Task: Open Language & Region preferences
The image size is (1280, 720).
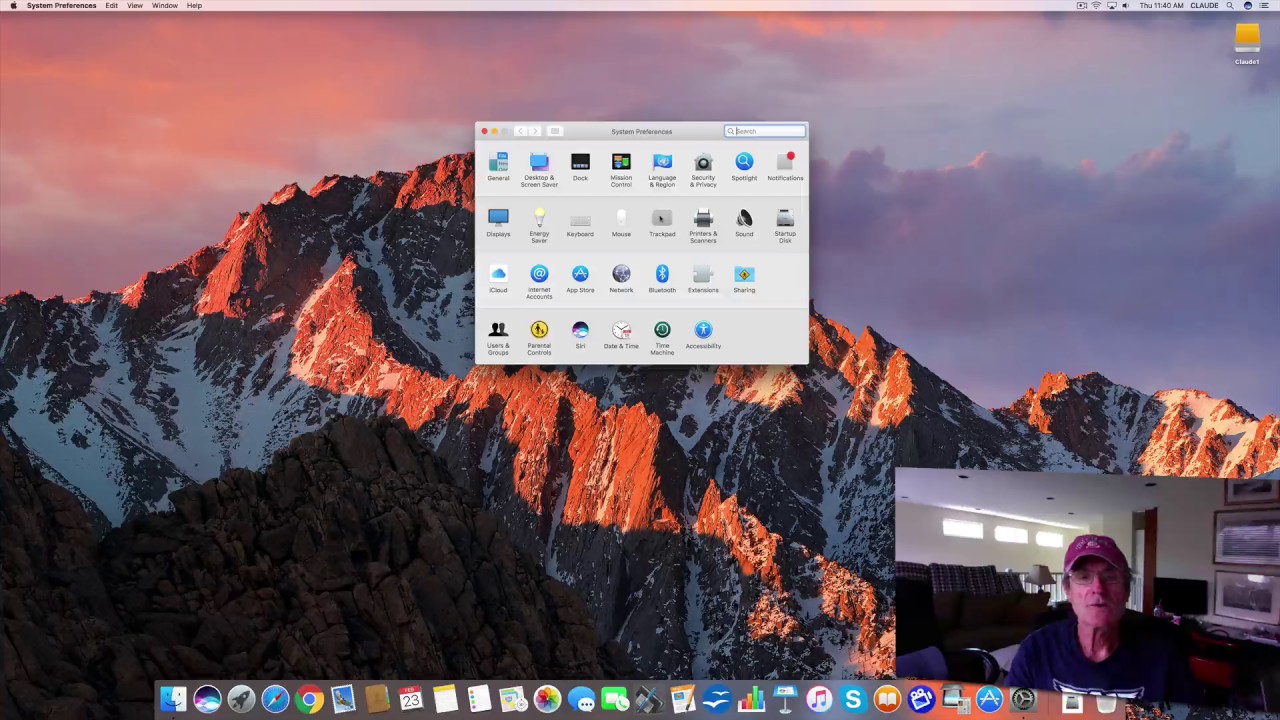Action: tap(662, 170)
